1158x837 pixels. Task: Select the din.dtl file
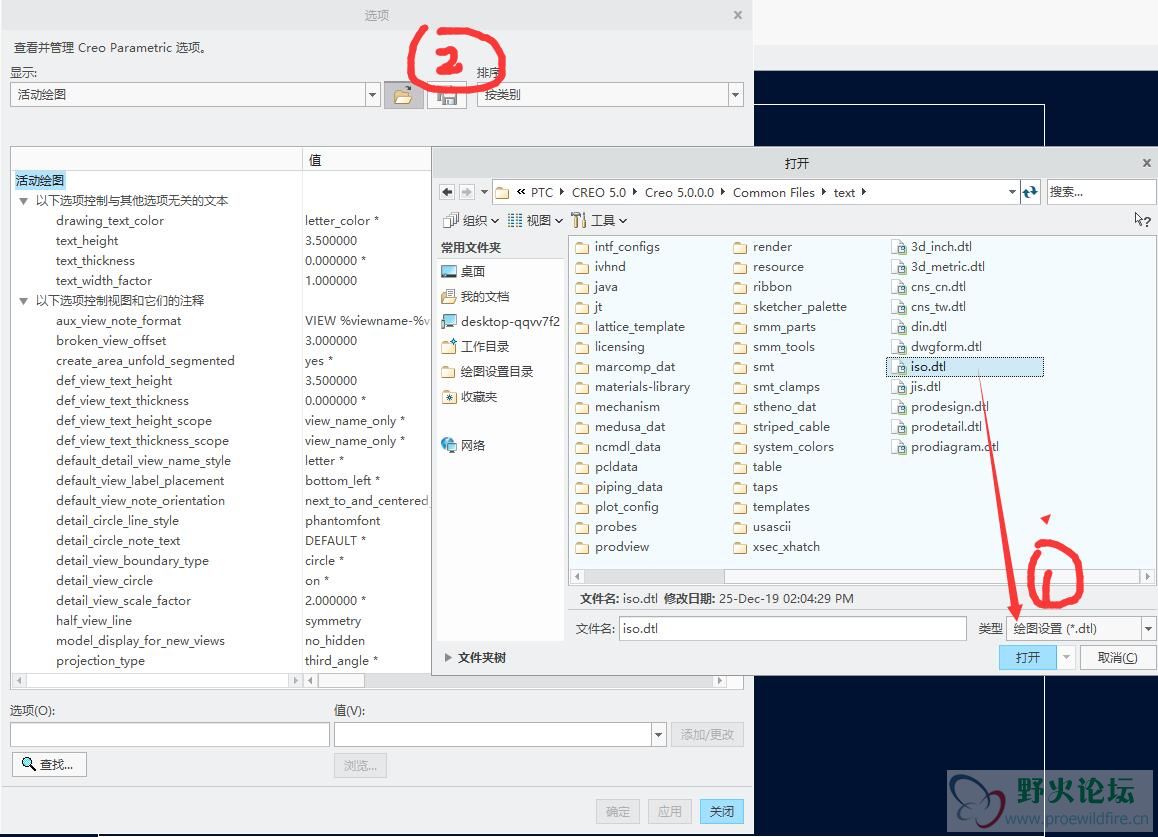coord(919,327)
